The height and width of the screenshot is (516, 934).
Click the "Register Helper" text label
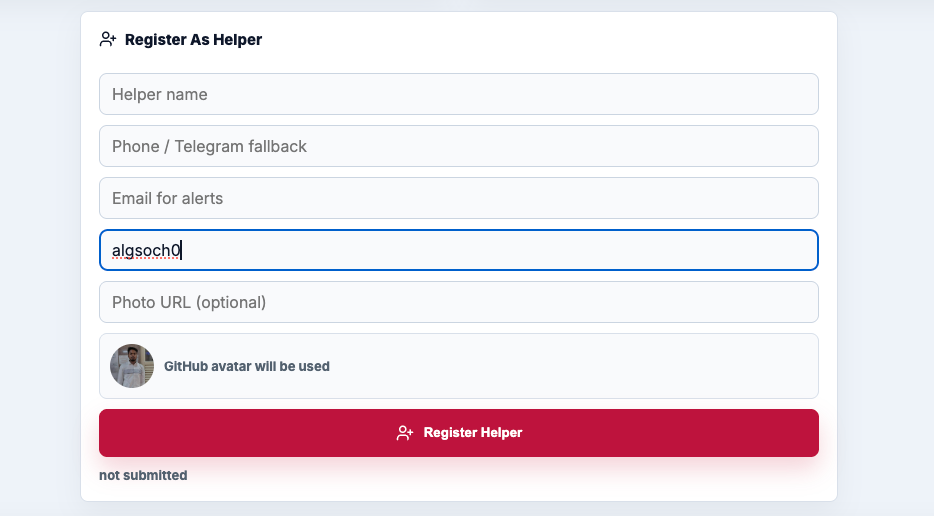tap(472, 433)
